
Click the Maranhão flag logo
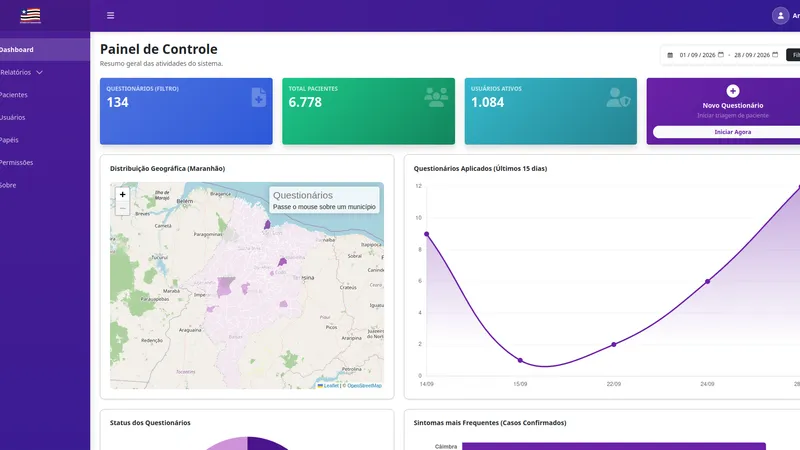click(x=30, y=16)
